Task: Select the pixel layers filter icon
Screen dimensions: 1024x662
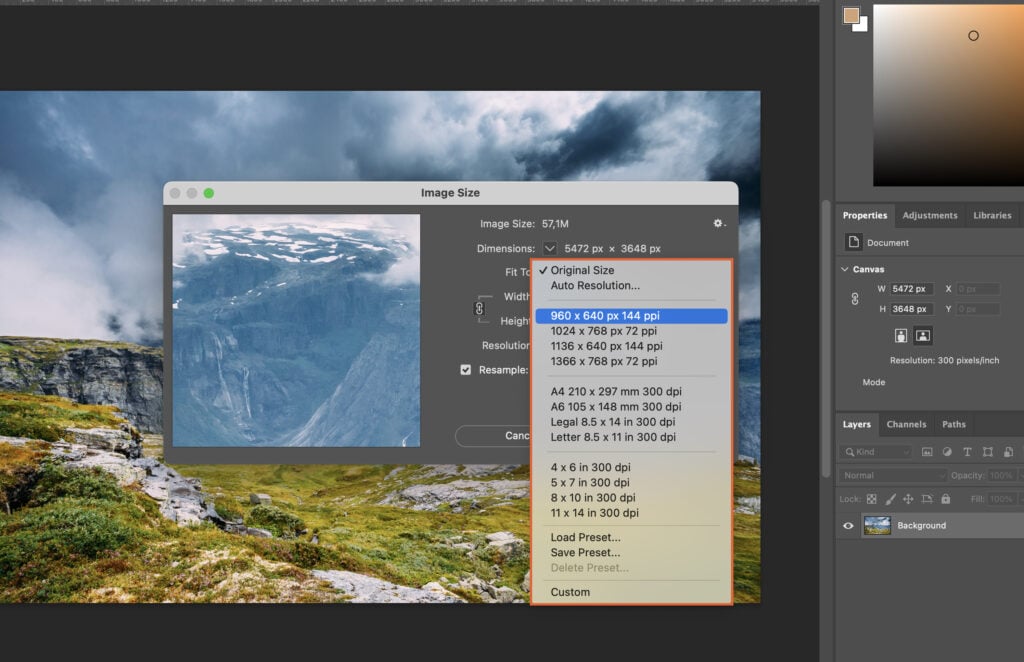Action: pos(928,452)
